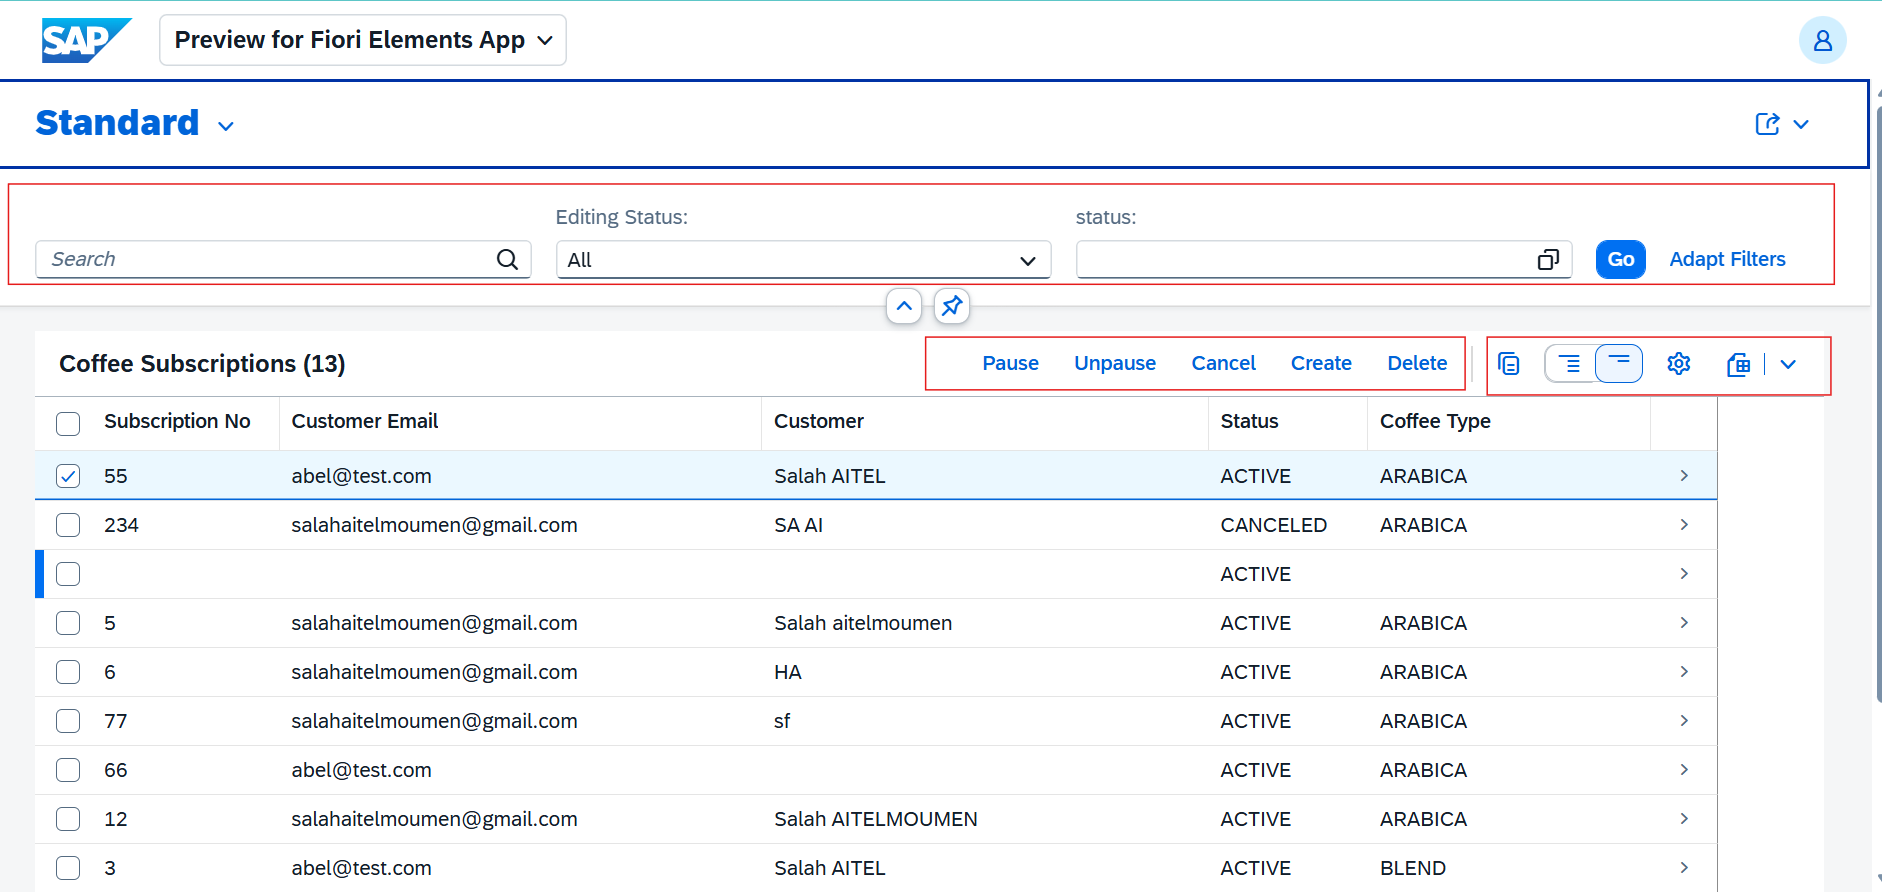Open table settings gear icon
This screenshot has width=1882, height=892.
(1678, 364)
